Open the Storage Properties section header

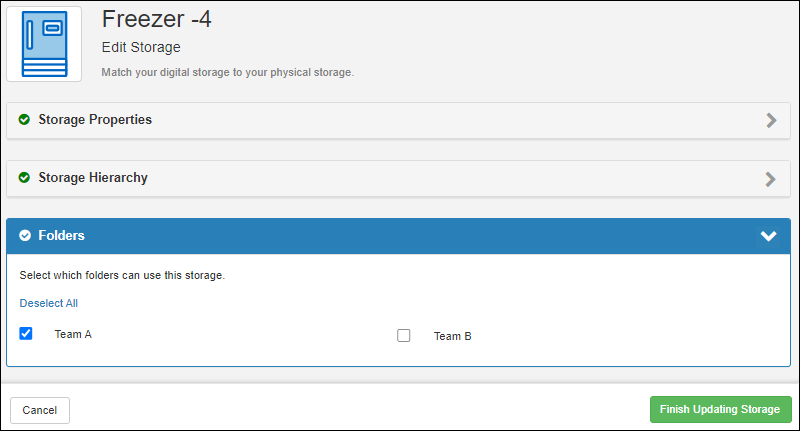[95, 120]
